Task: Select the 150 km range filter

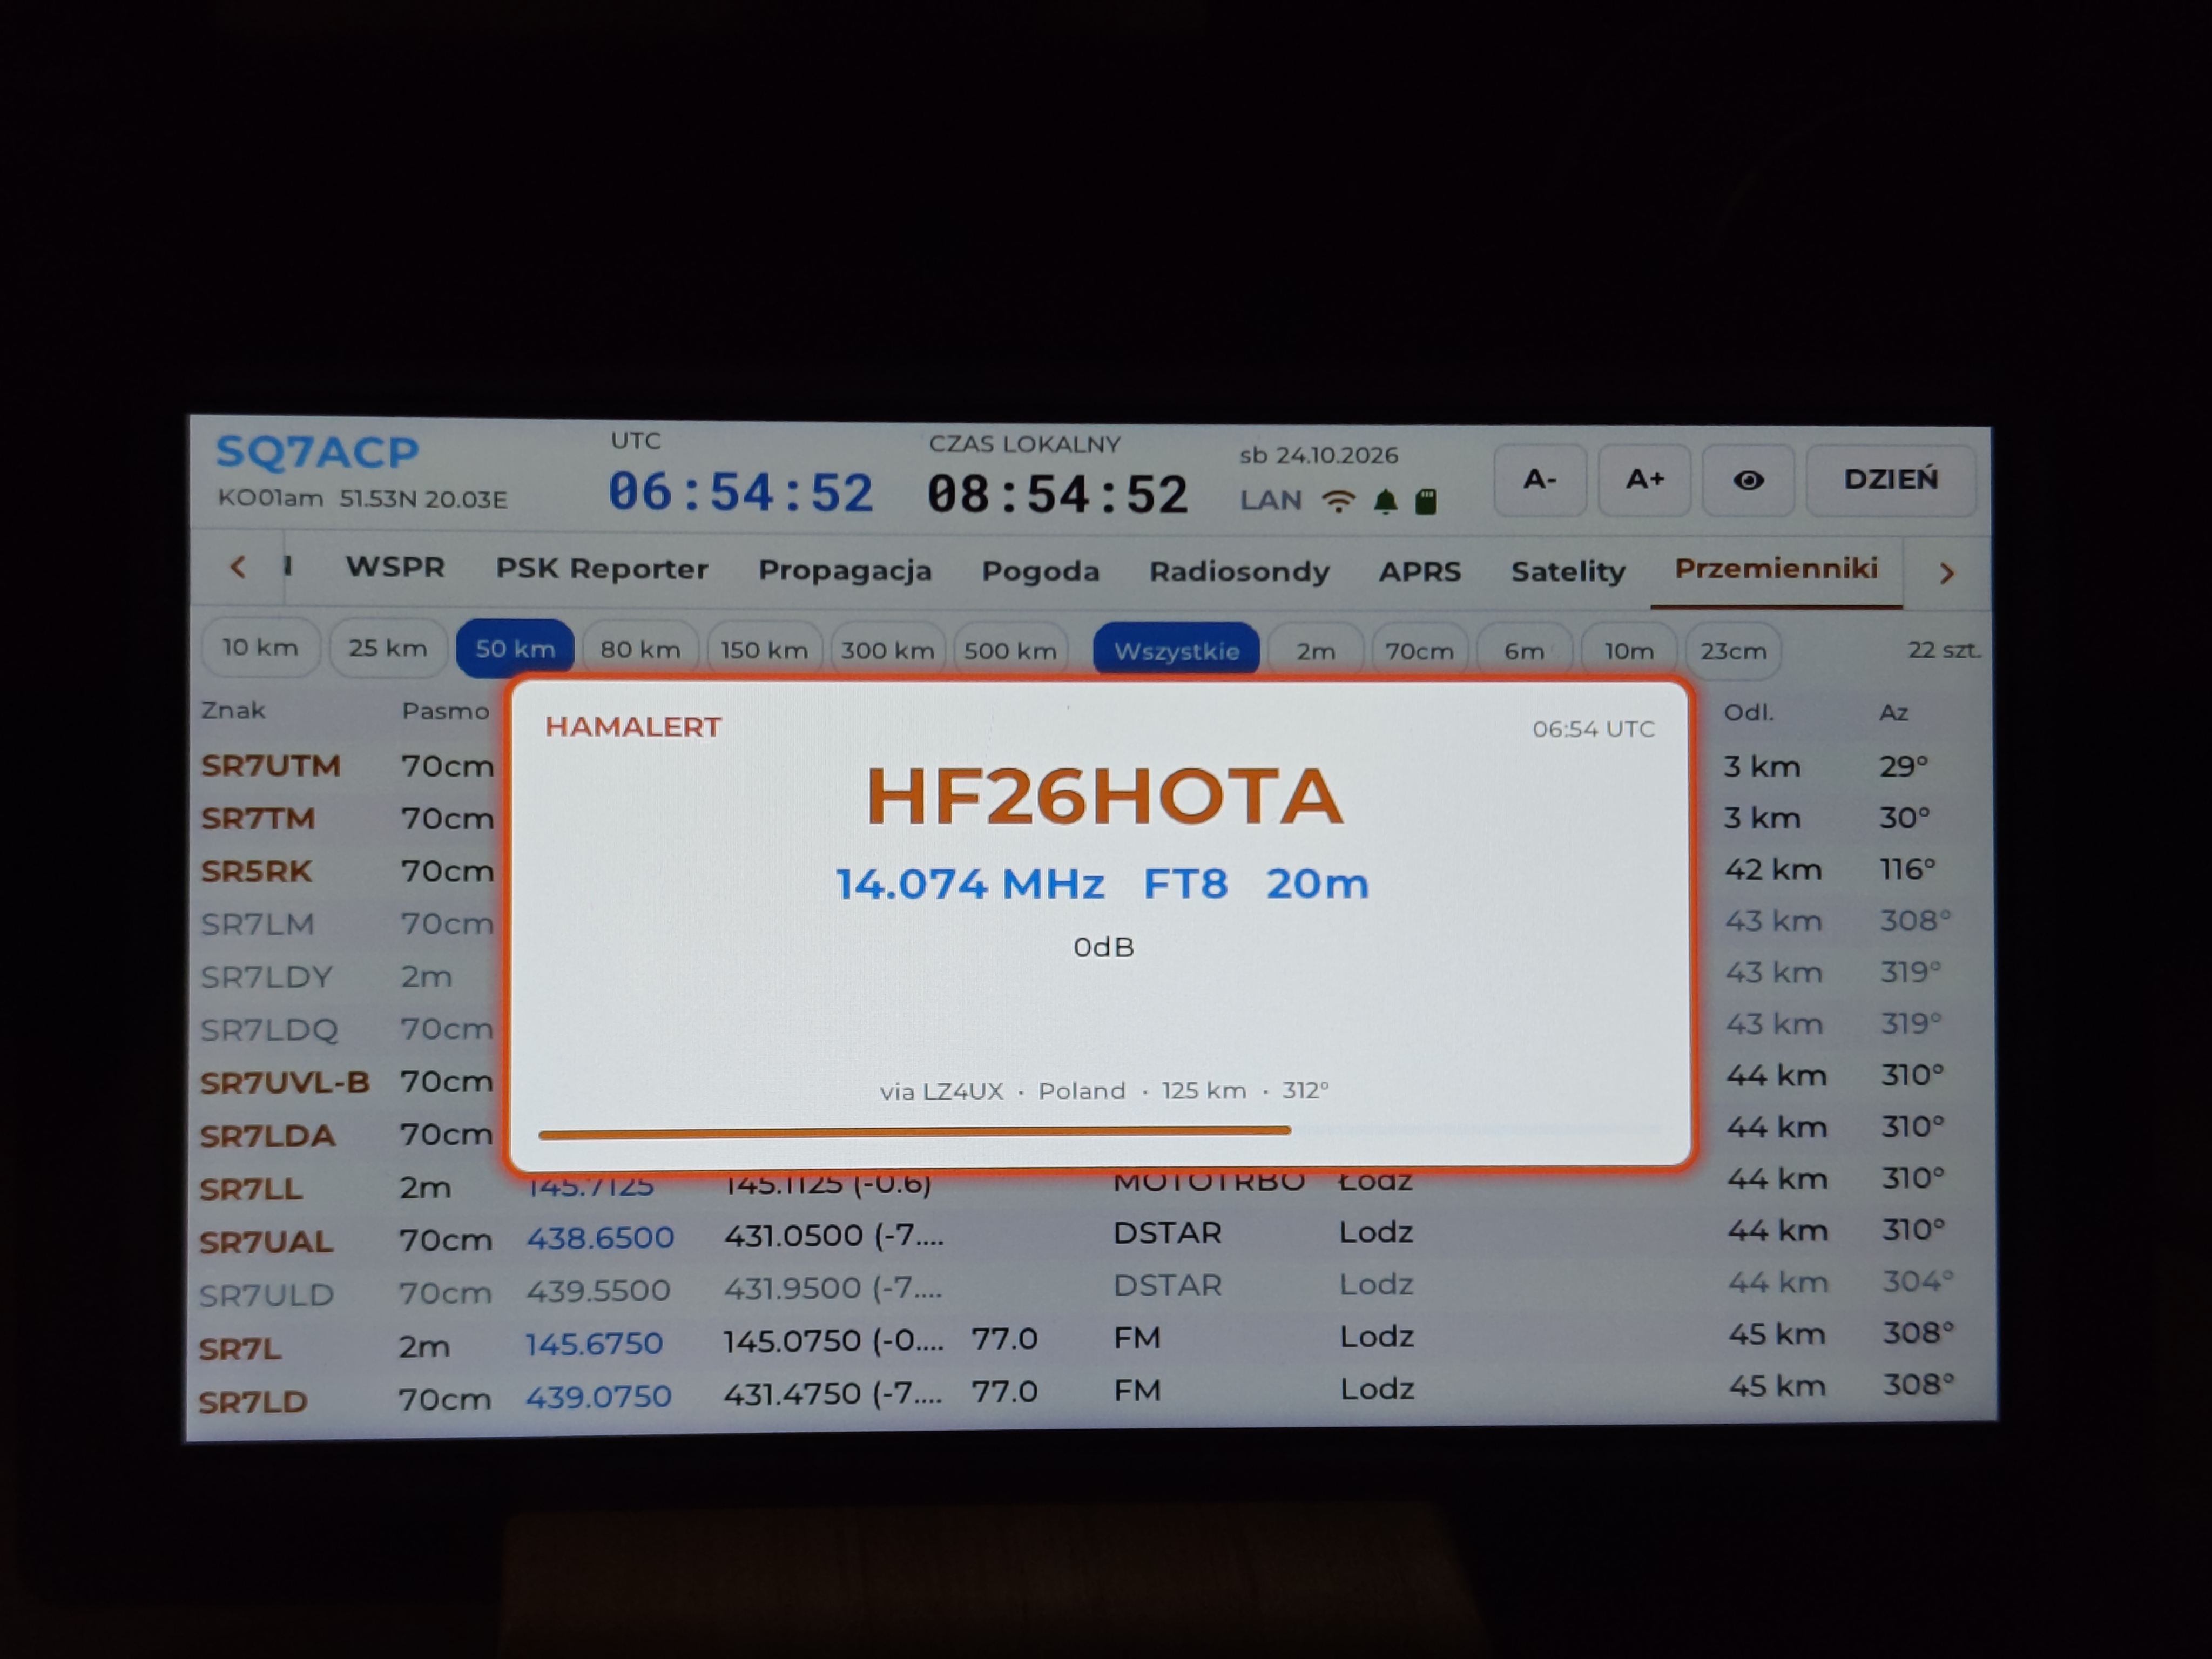Action: [x=764, y=650]
